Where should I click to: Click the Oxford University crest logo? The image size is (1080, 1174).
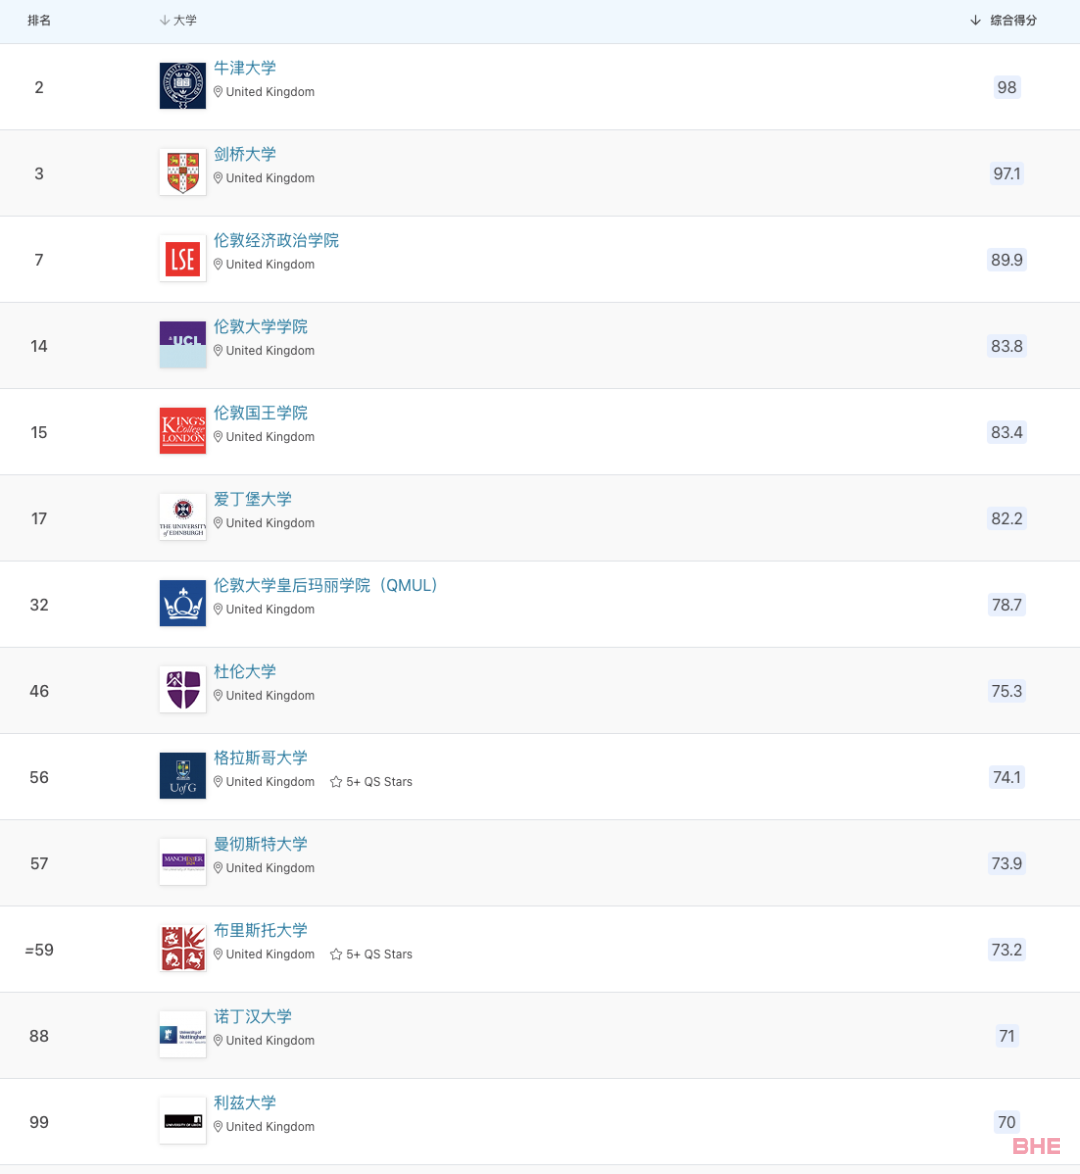[183, 85]
